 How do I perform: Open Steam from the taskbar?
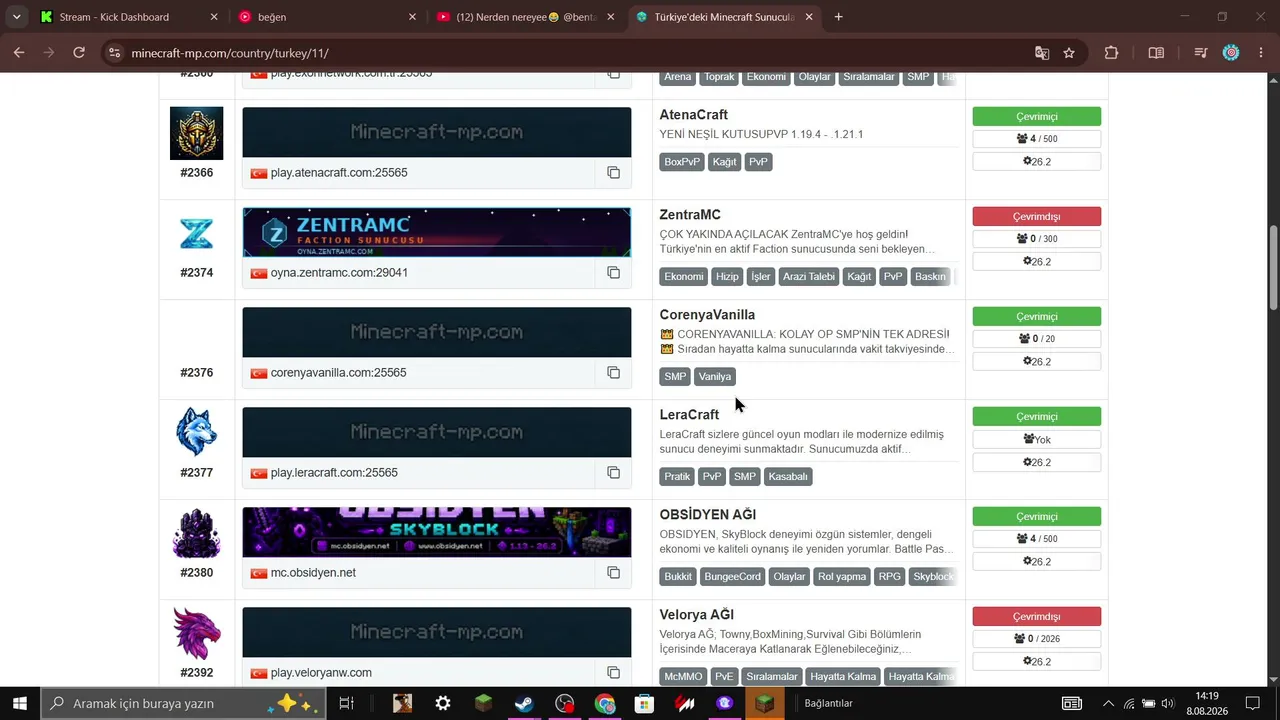(524, 703)
